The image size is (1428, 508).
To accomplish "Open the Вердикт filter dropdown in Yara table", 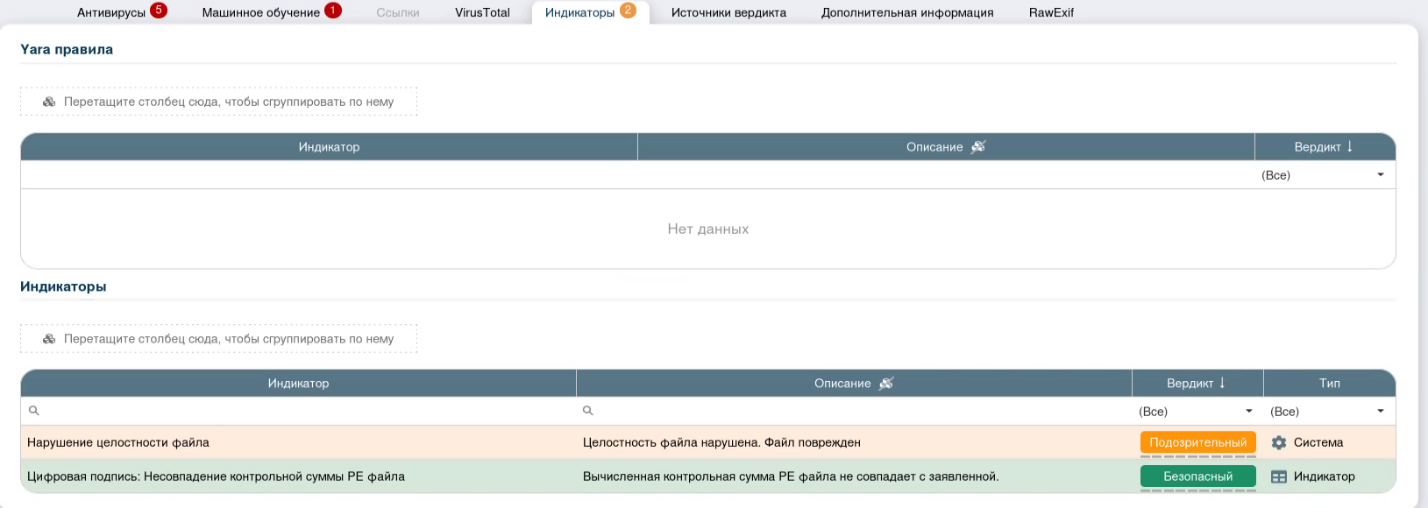I will [x=1380, y=175].
